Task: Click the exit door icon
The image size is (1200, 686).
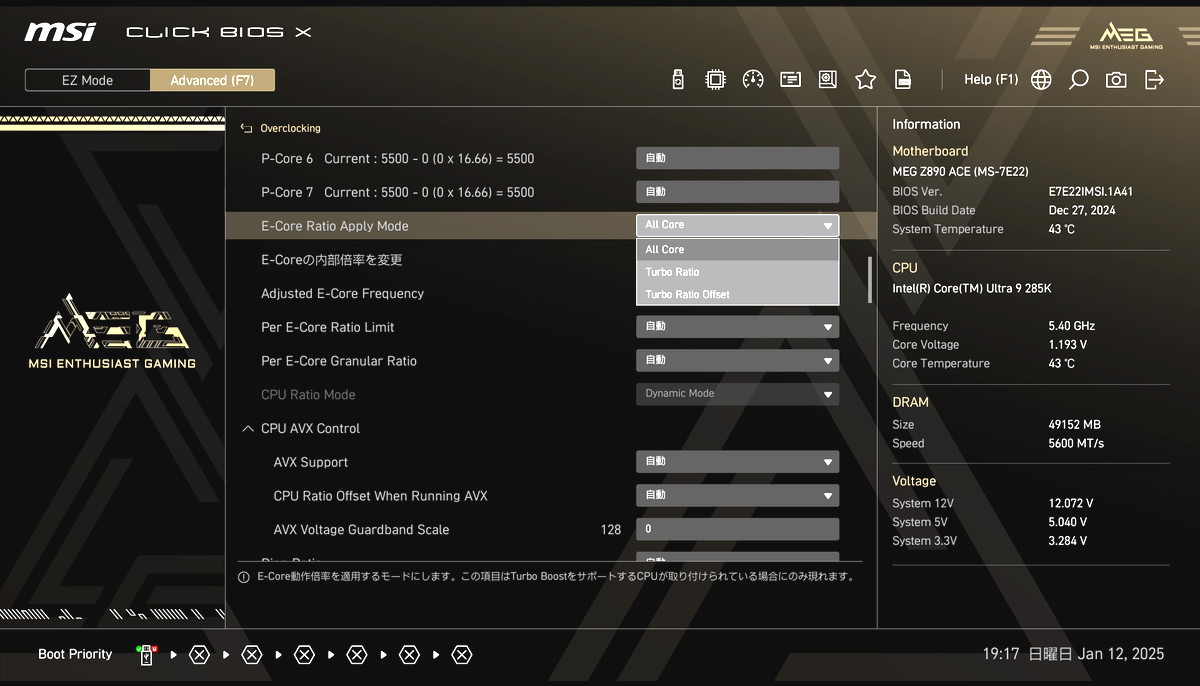Action: pyautogui.click(x=1154, y=80)
